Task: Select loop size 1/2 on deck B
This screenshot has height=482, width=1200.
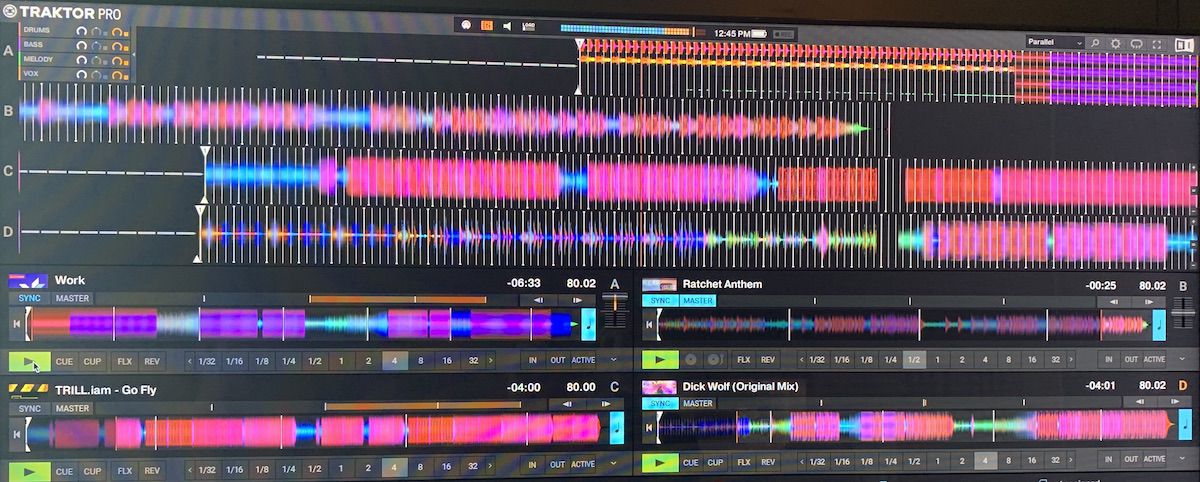Action: pyautogui.click(x=914, y=359)
